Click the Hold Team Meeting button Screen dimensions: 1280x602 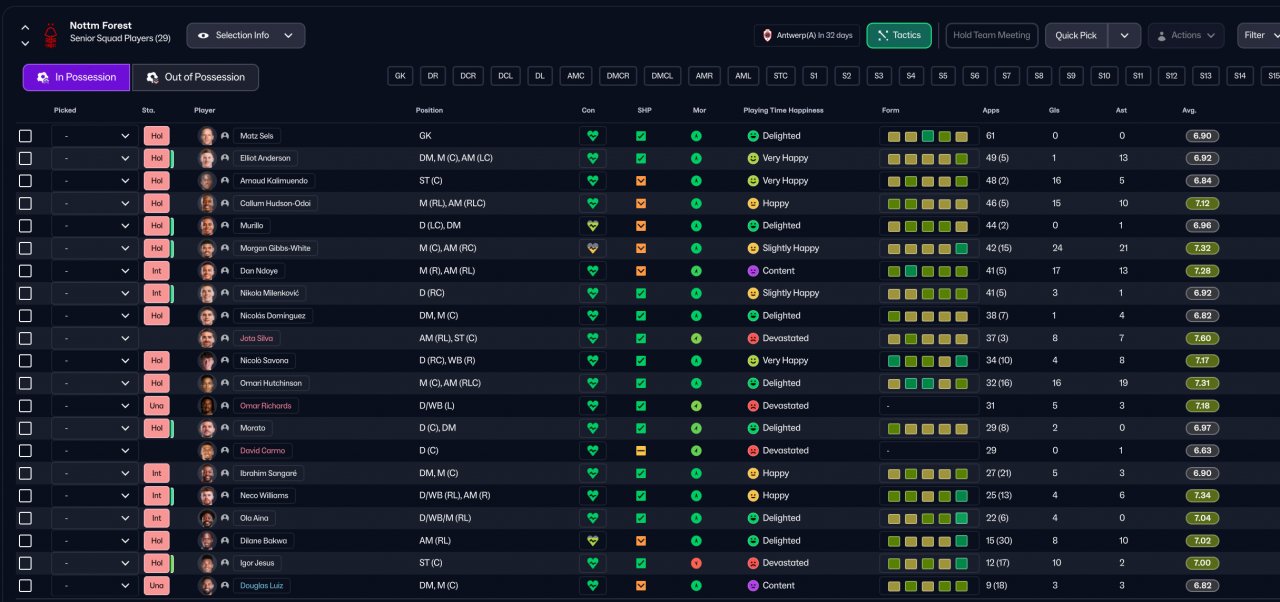[x=991, y=36]
